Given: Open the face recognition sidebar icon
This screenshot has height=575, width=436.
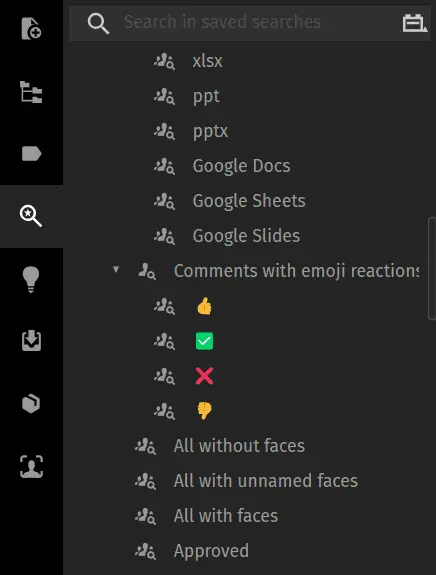Looking at the screenshot, I should click(x=31, y=466).
